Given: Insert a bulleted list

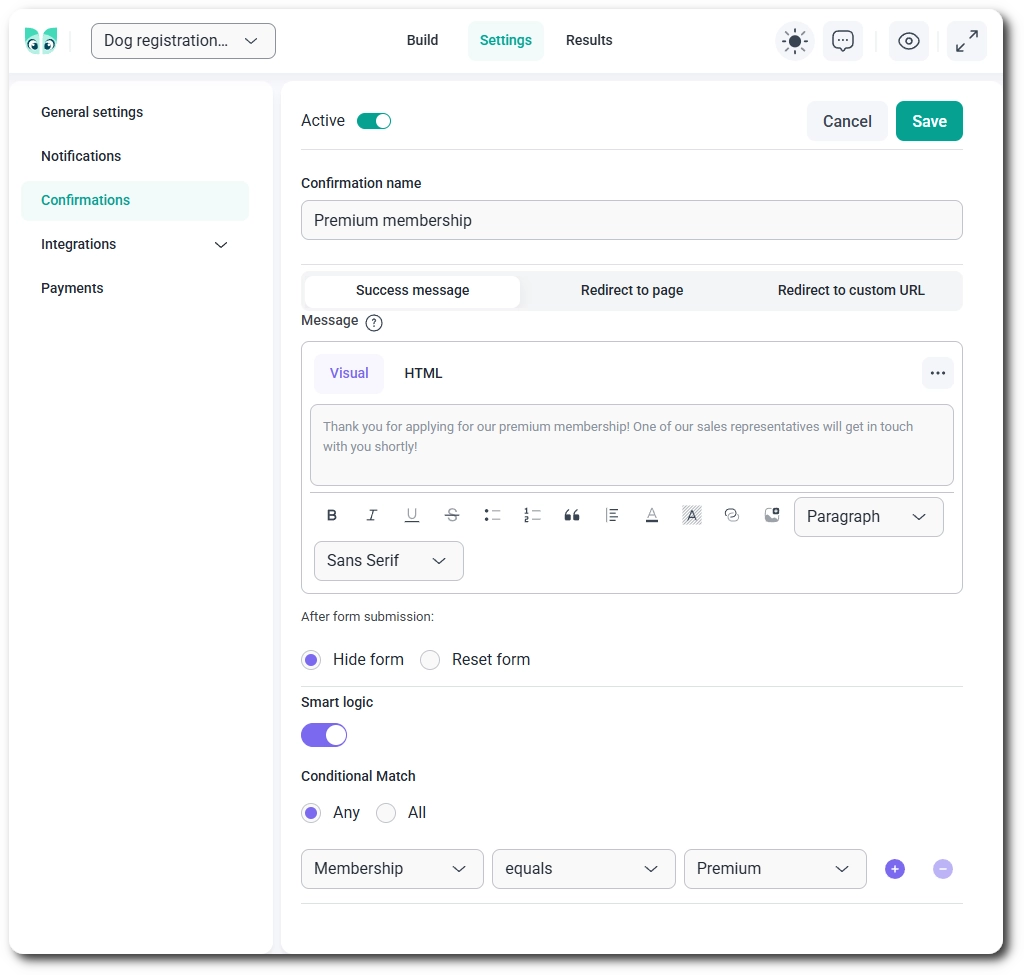Looking at the screenshot, I should click(x=492, y=515).
